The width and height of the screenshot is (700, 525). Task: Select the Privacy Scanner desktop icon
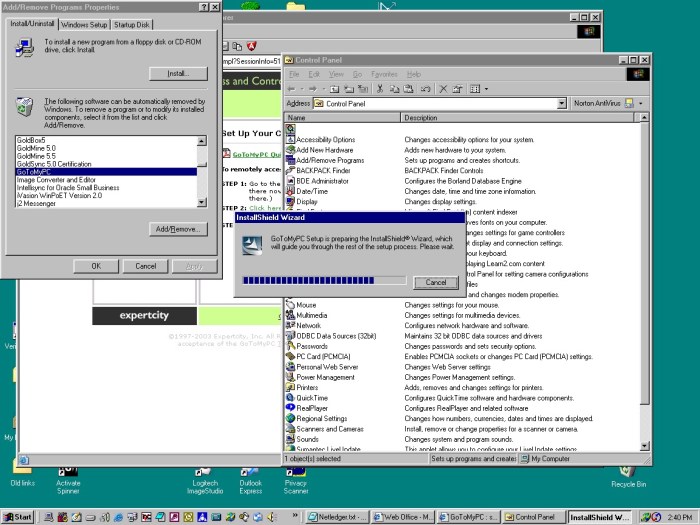point(296,480)
